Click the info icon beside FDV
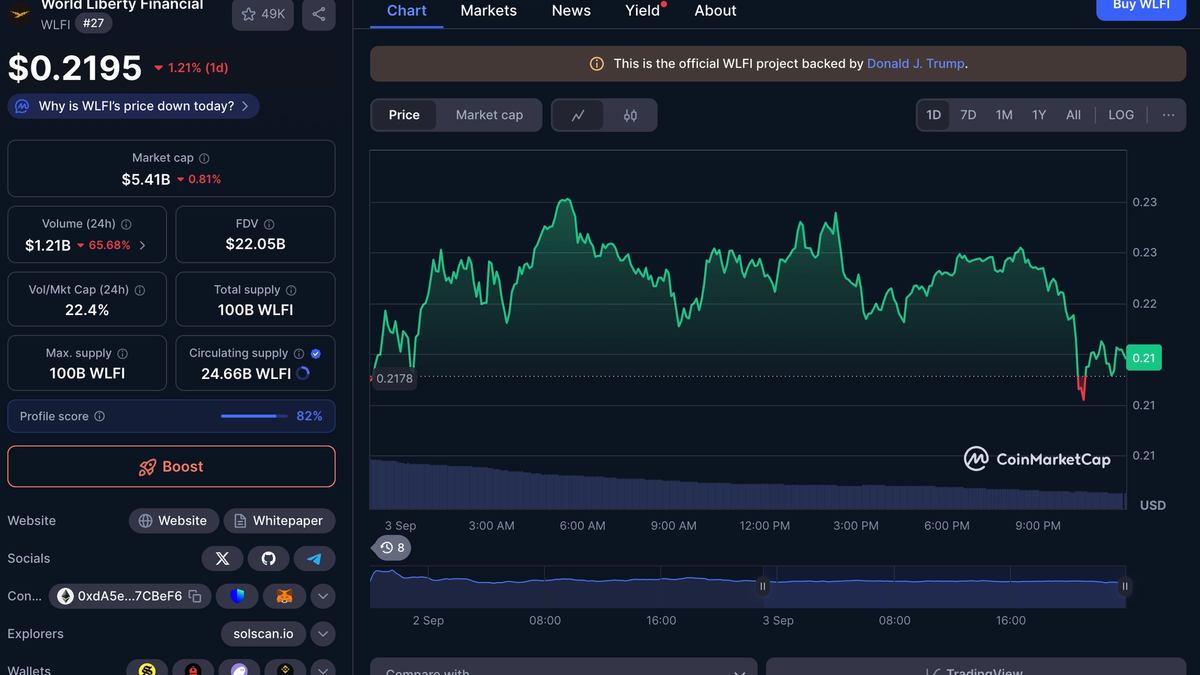This screenshot has height=675, width=1200. coord(269,224)
